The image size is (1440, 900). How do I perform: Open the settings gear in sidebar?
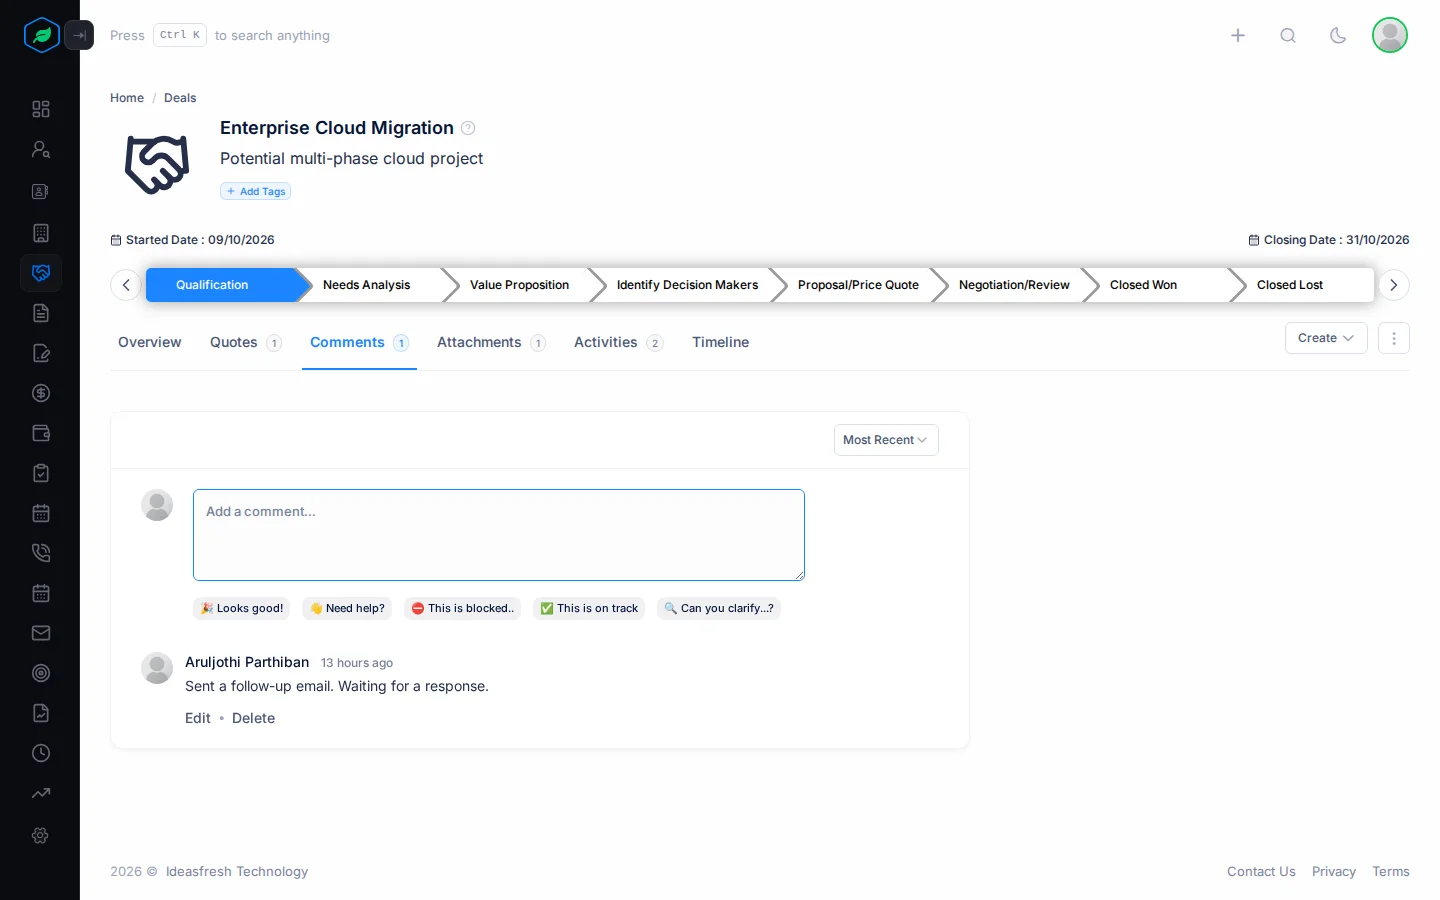click(x=41, y=835)
